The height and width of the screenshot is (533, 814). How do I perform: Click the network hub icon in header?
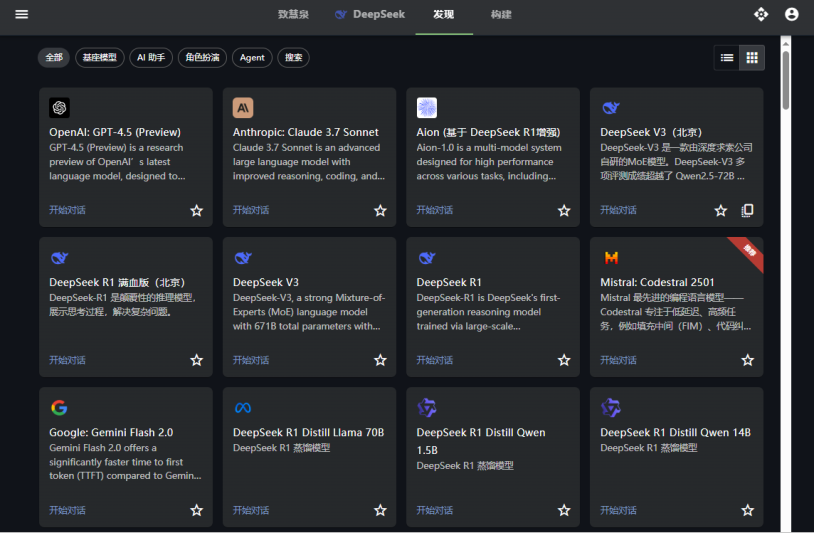[761, 14]
